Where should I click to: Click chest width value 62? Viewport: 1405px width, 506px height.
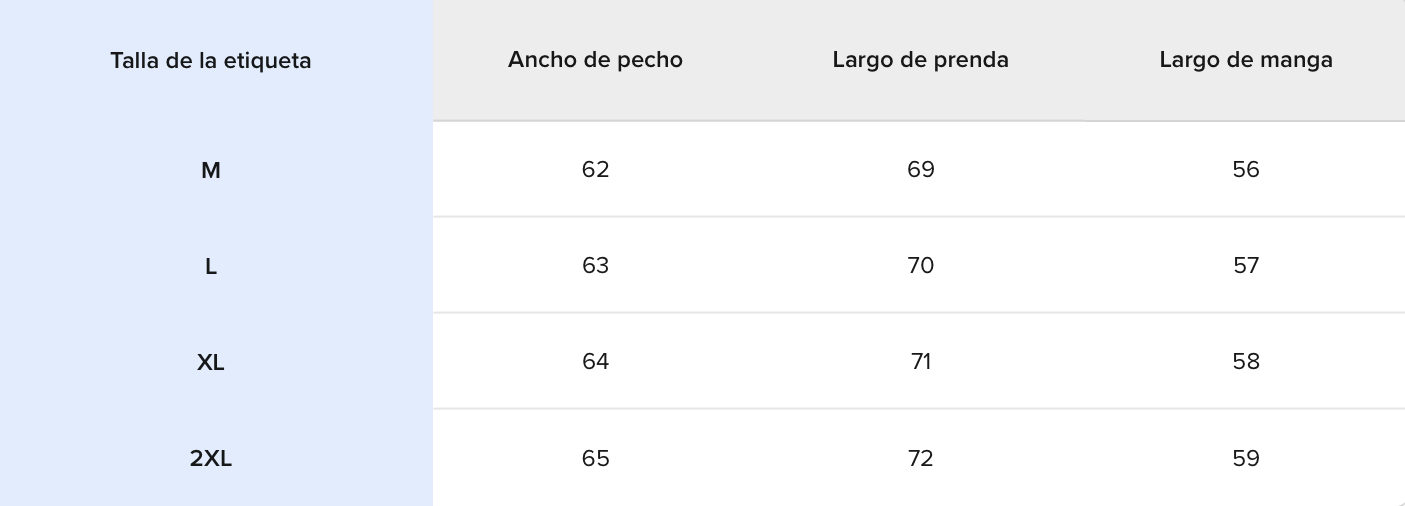click(x=595, y=170)
